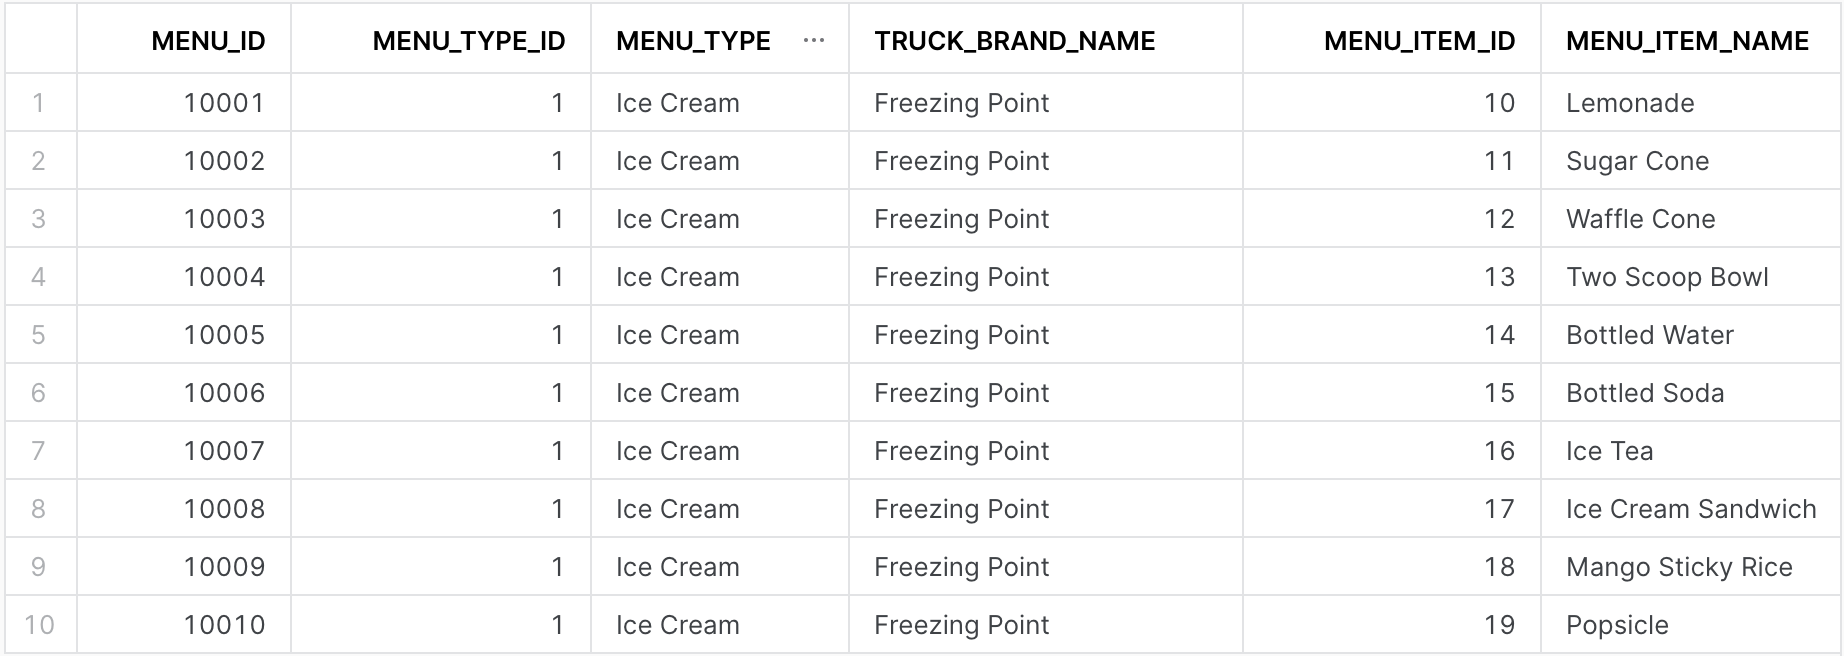1844x656 pixels.
Task: Click the MENU_ITEM_ID cell 15
Action: point(1499,393)
